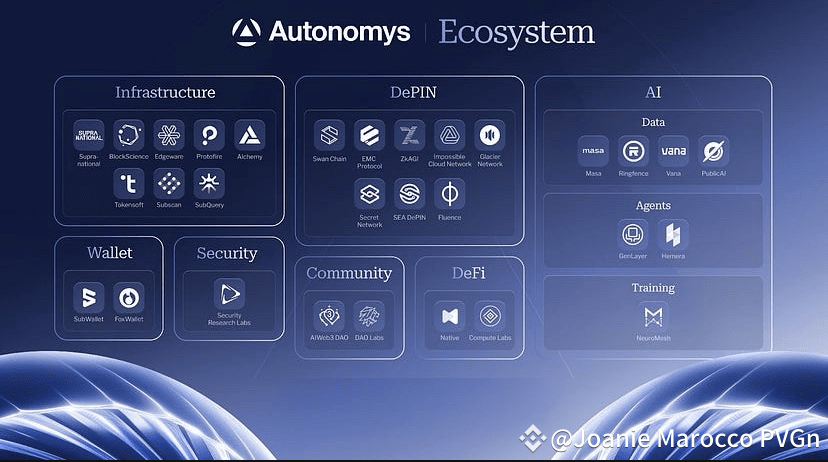828x462 pixels.
Task: Click the Agents subheading
Action: click(653, 205)
